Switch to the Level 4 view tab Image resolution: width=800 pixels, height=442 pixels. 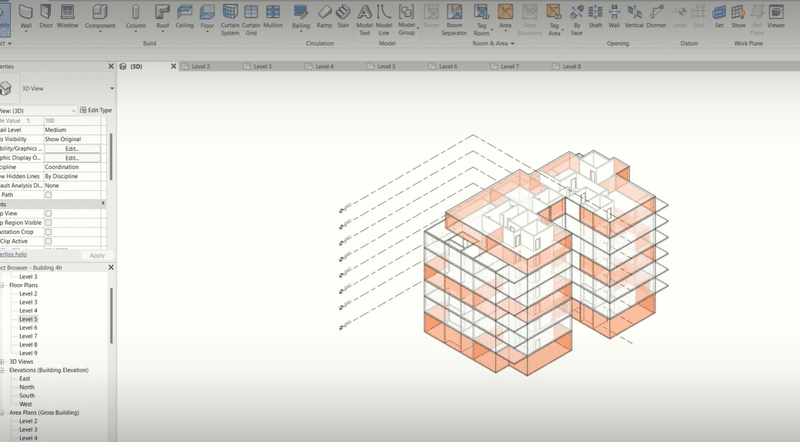click(x=324, y=66)
